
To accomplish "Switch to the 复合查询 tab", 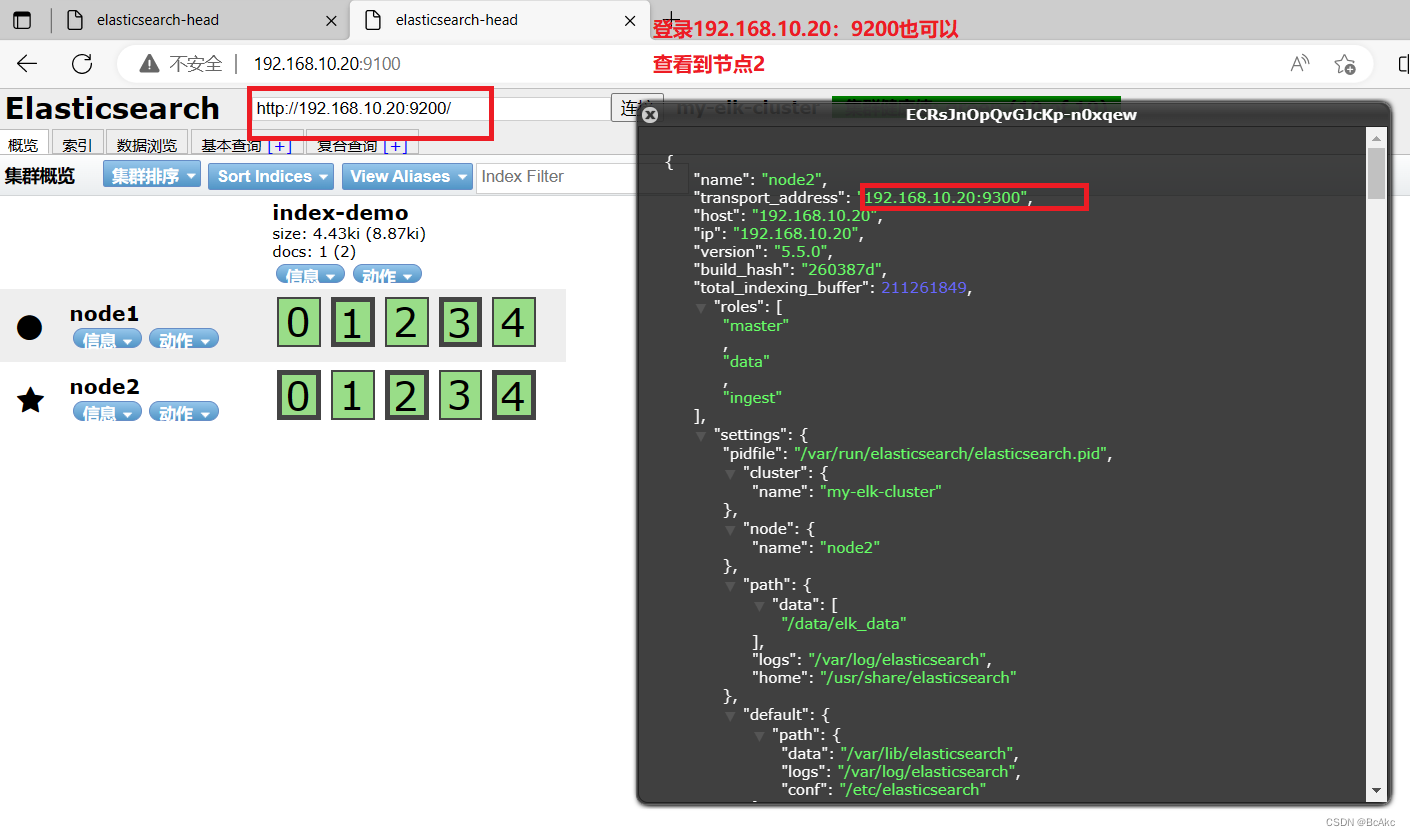I will [x=347, y=146].
